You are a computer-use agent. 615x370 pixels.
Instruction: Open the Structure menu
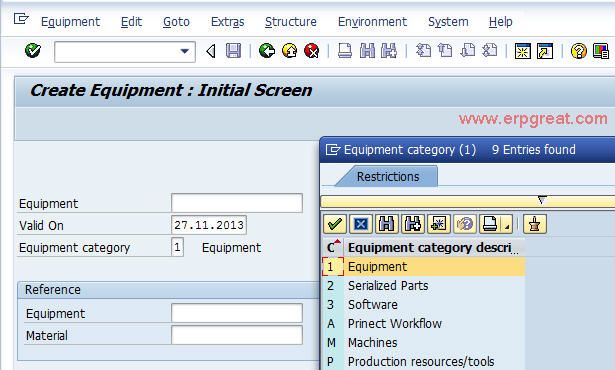point(291,22)
